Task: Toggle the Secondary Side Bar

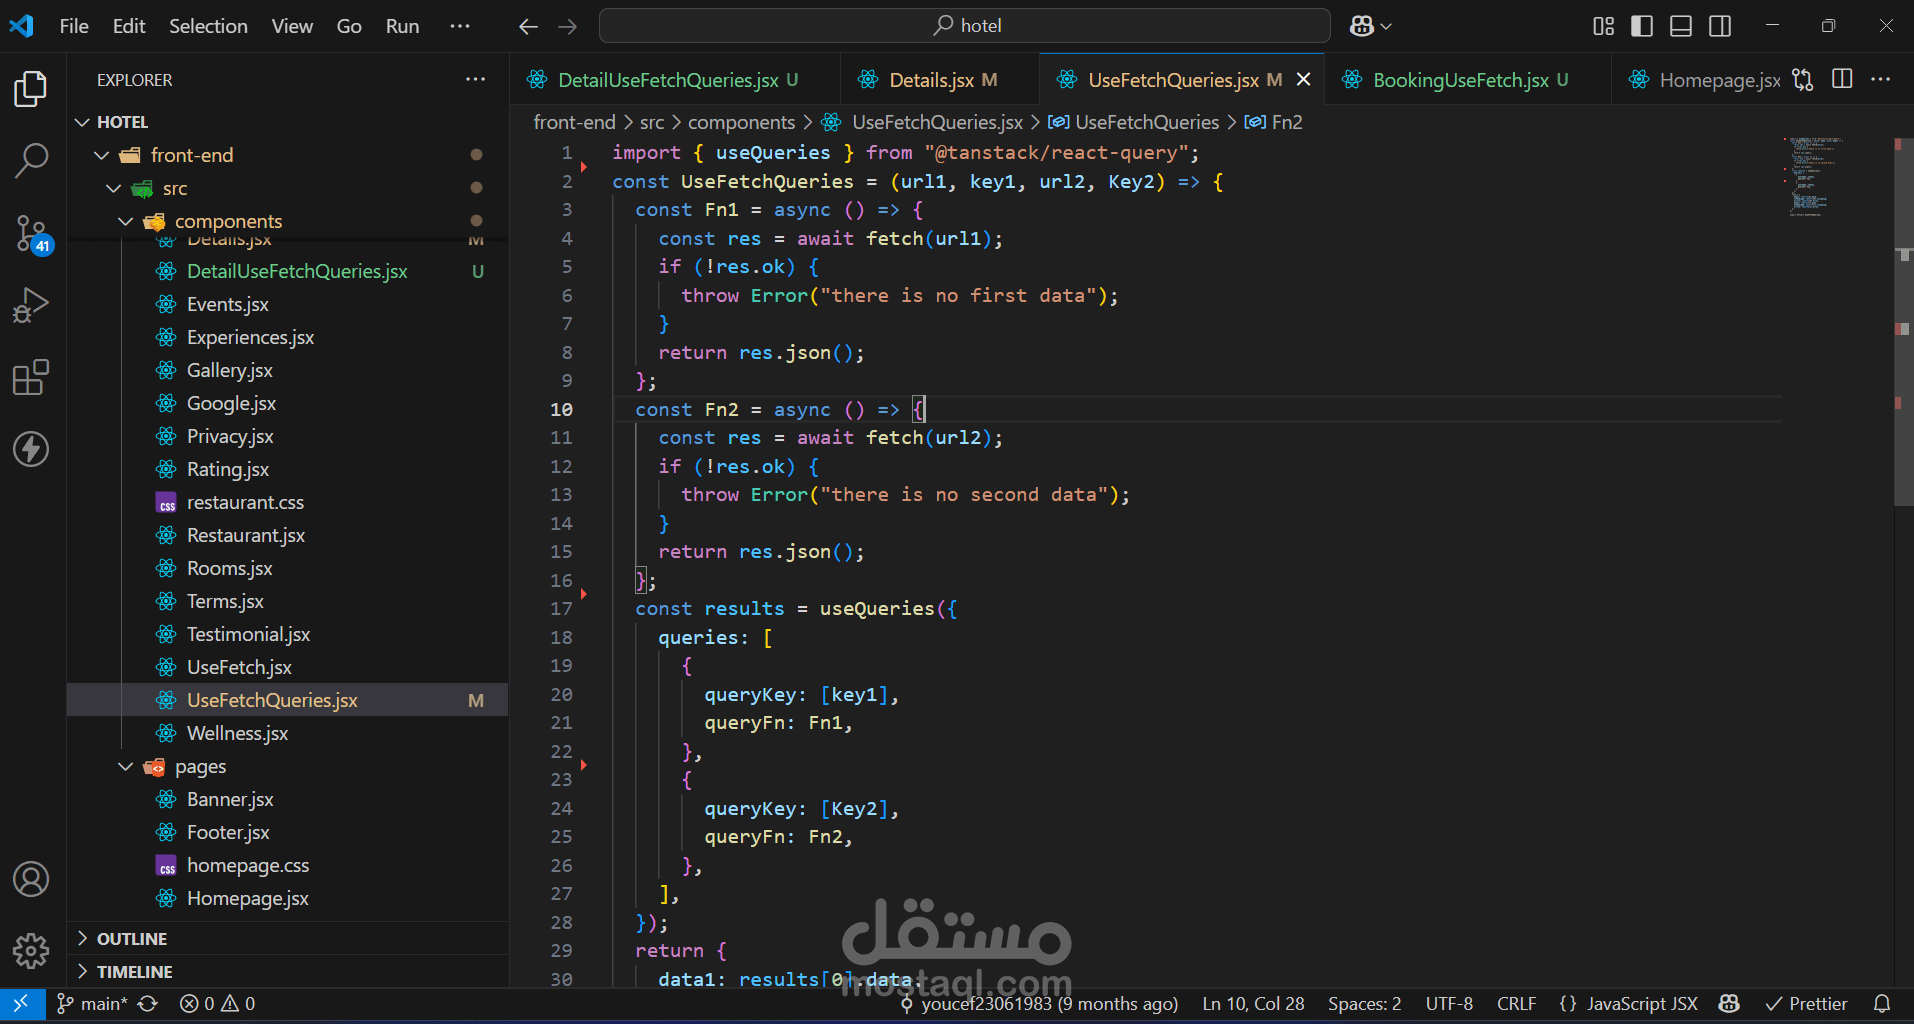Action: [1720, 26]
